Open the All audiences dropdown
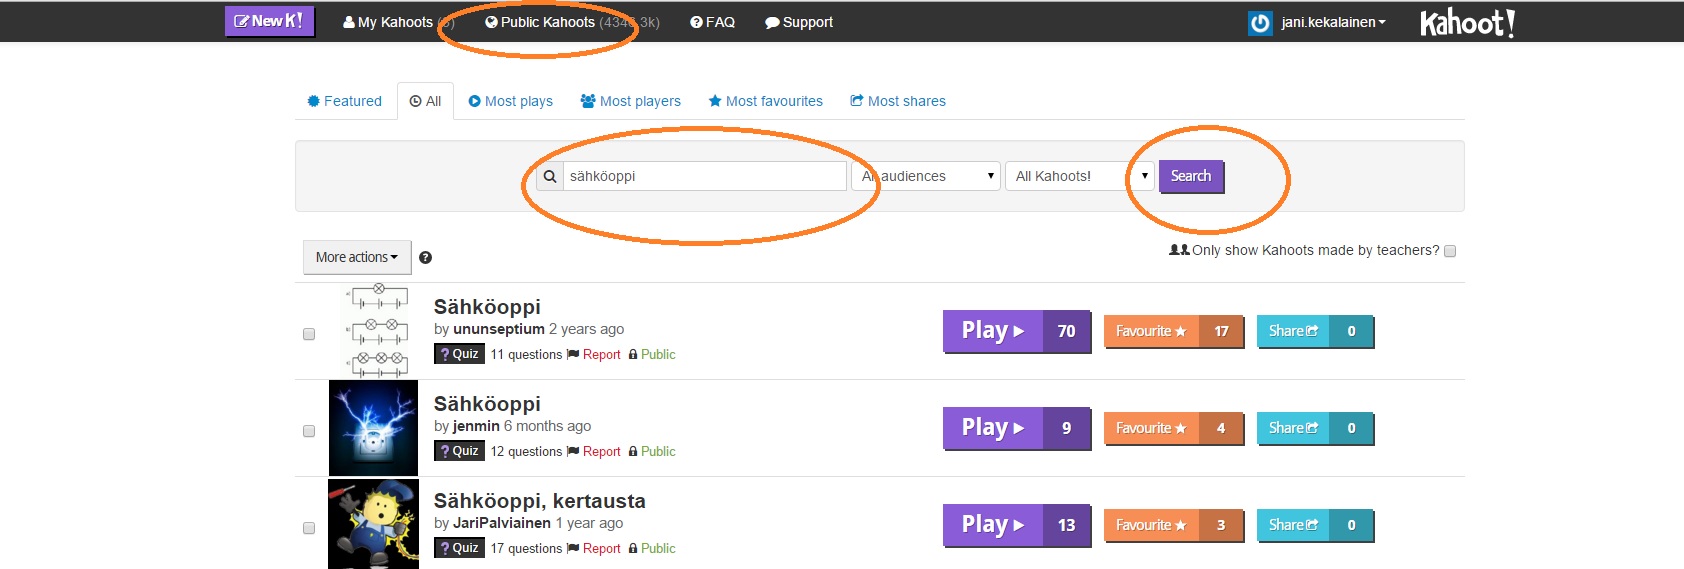The height and width of the screenshot is (569, 1684). tap(926, 176)
